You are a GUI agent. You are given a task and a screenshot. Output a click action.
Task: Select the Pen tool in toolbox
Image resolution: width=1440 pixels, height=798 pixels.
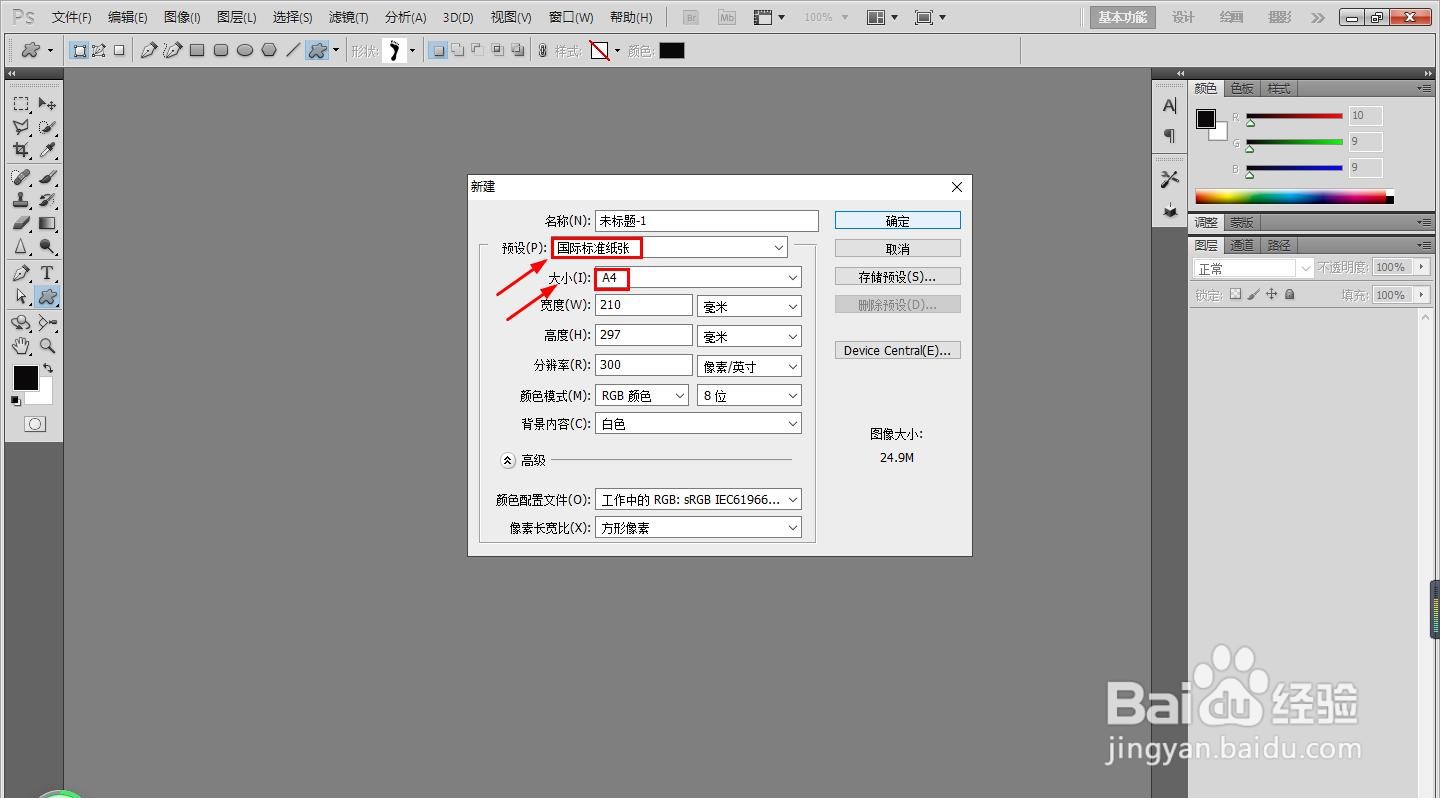coord(21,273)
